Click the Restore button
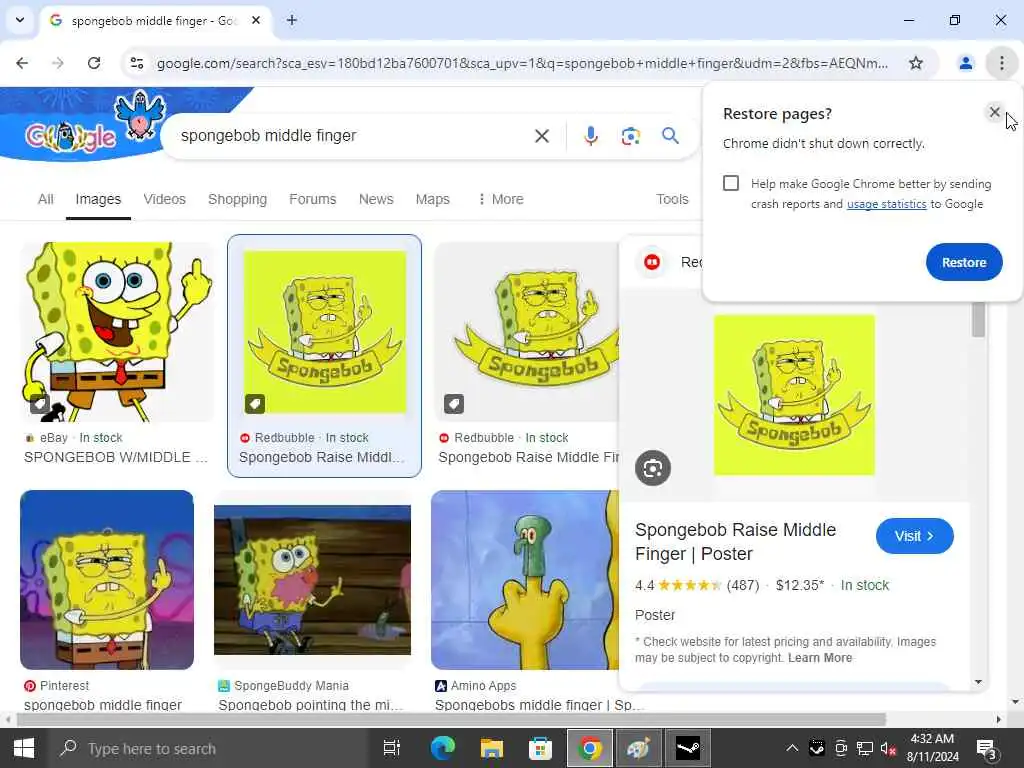Screen dimensions: 1024x768 point(964,262)
